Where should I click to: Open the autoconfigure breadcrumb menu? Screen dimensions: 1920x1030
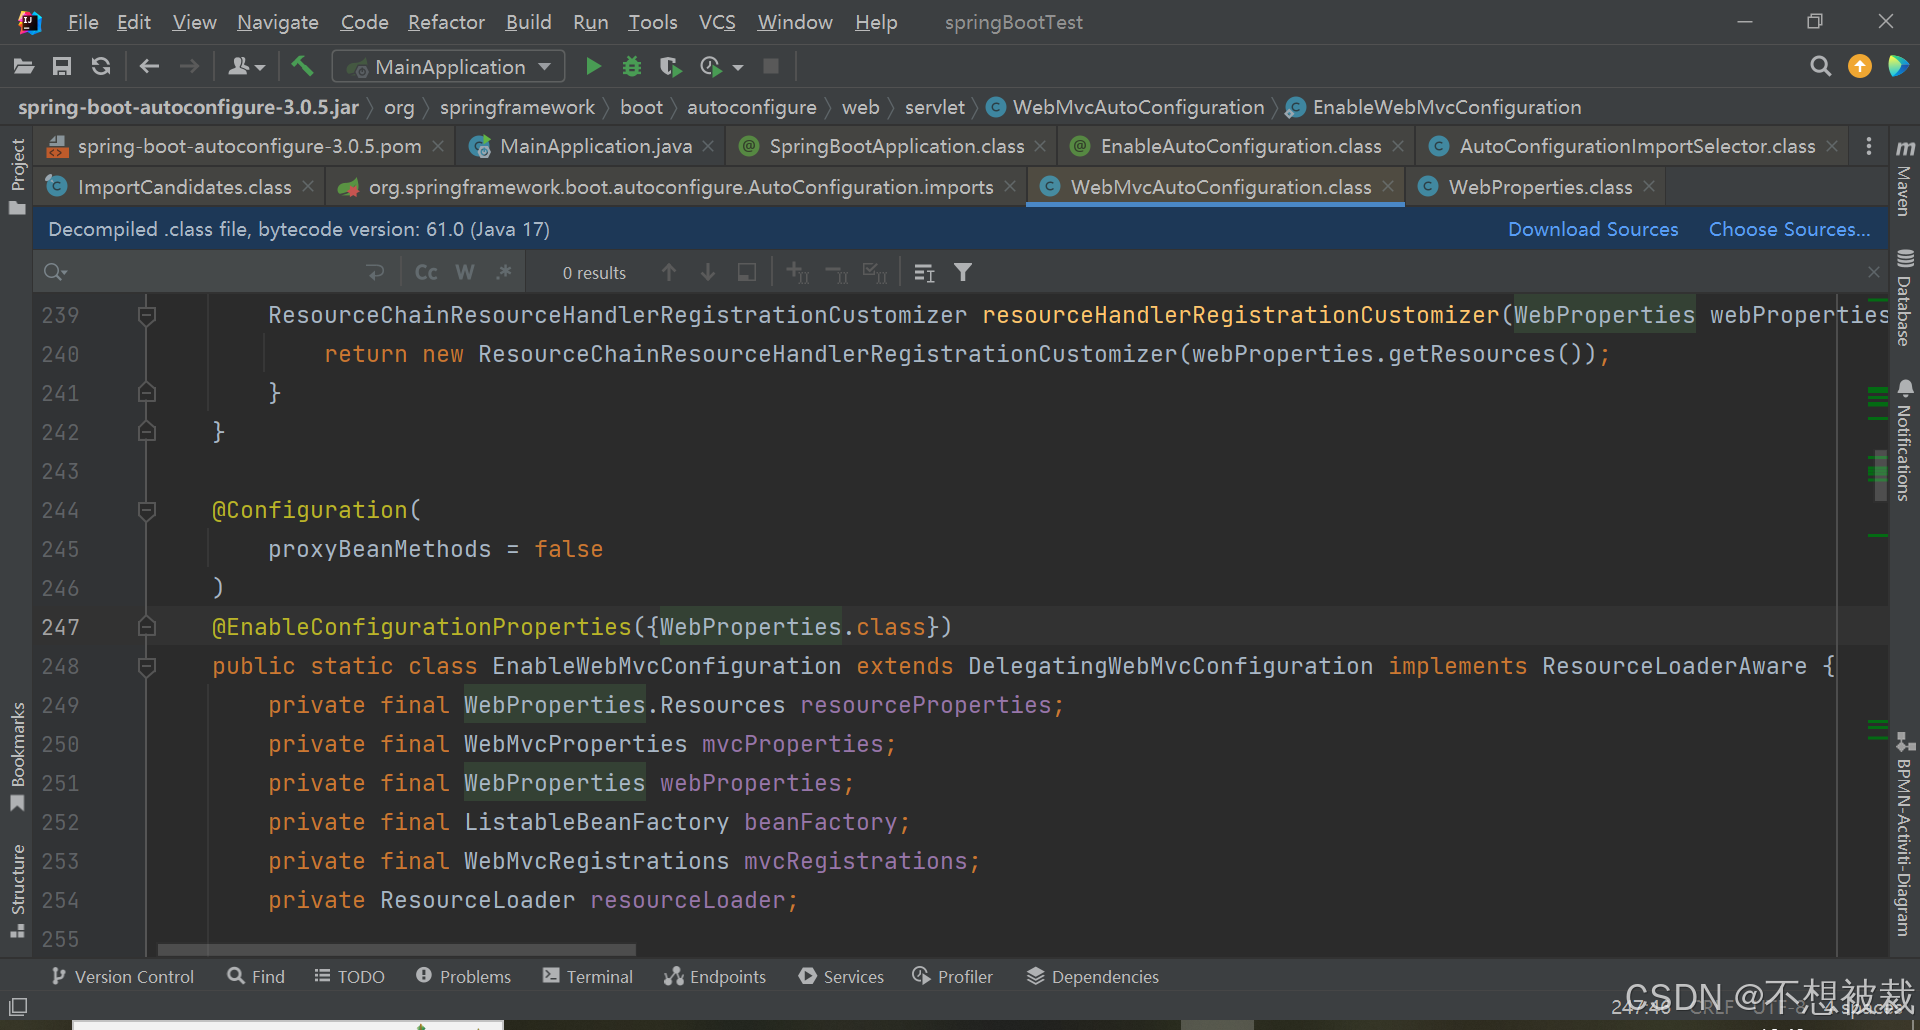(x=752, y=107)
